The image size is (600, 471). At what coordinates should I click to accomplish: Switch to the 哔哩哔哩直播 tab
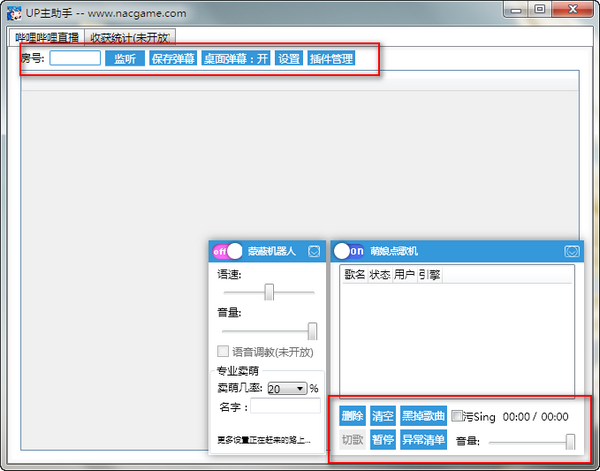tap(46, 37)
